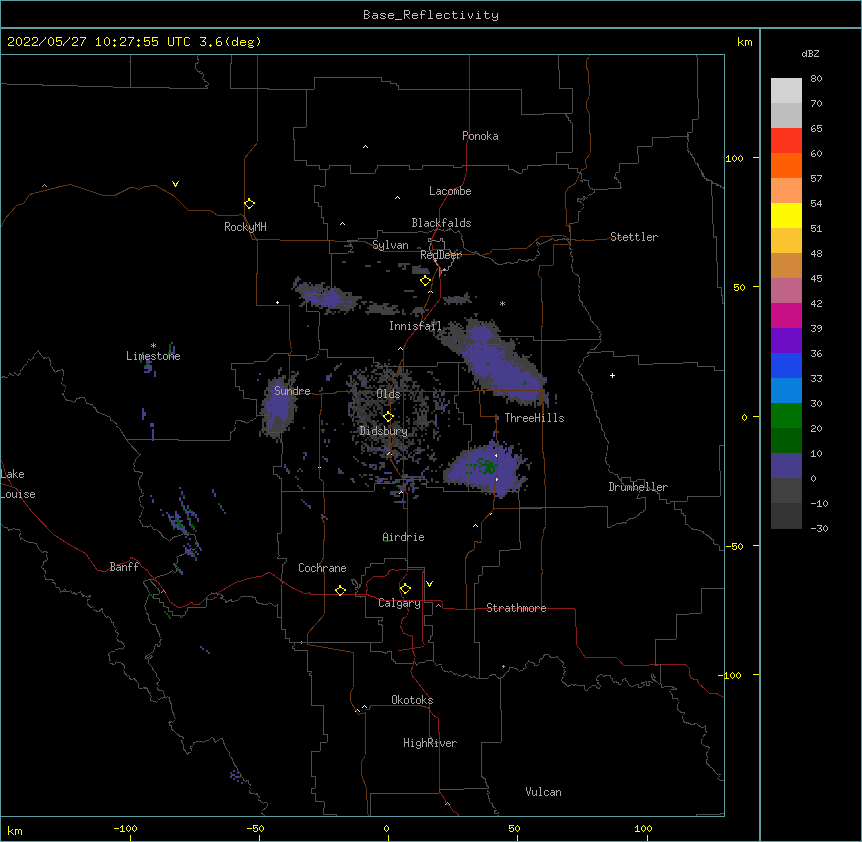
Task: Click the Olds town label
Action: pos(388,394)
